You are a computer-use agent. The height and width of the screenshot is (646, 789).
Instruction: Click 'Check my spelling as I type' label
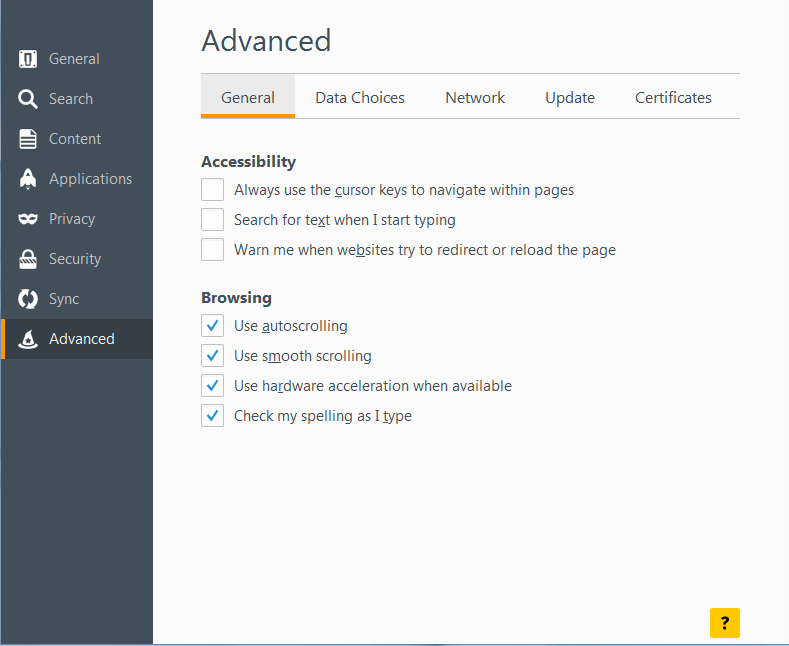click(323, 416)
